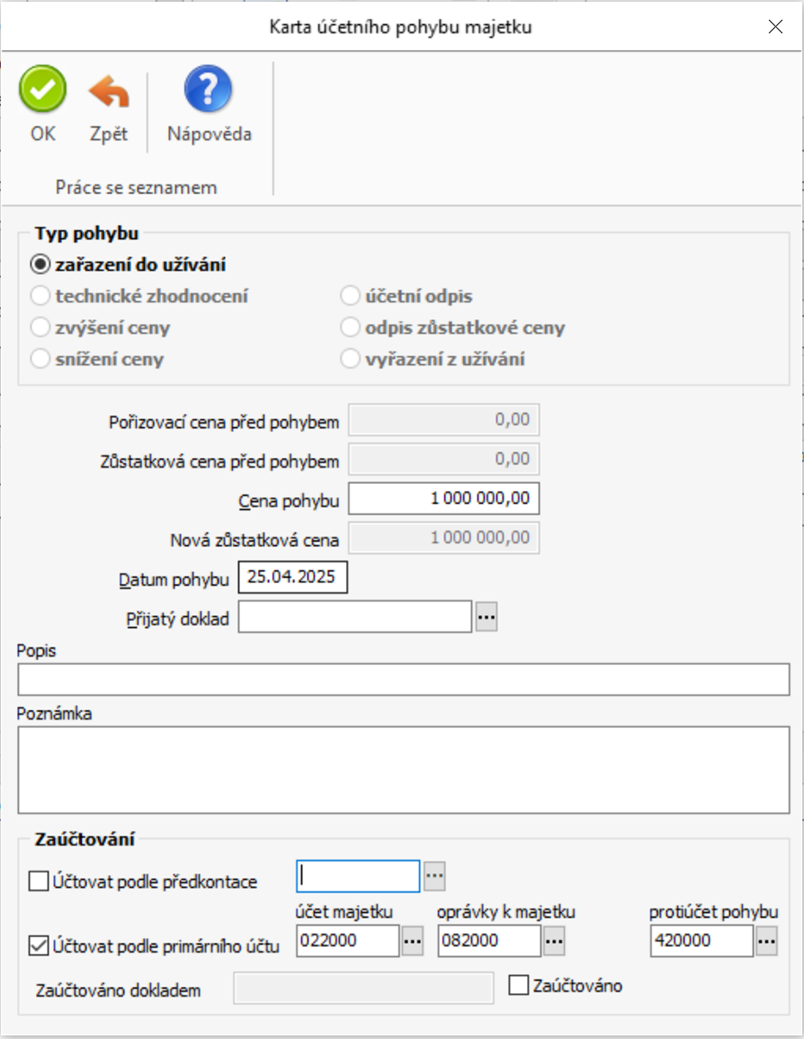Screen dimensions: 804x1039
Task: Click the orange Zpět back arrow icon
Action: pos(109,92)
